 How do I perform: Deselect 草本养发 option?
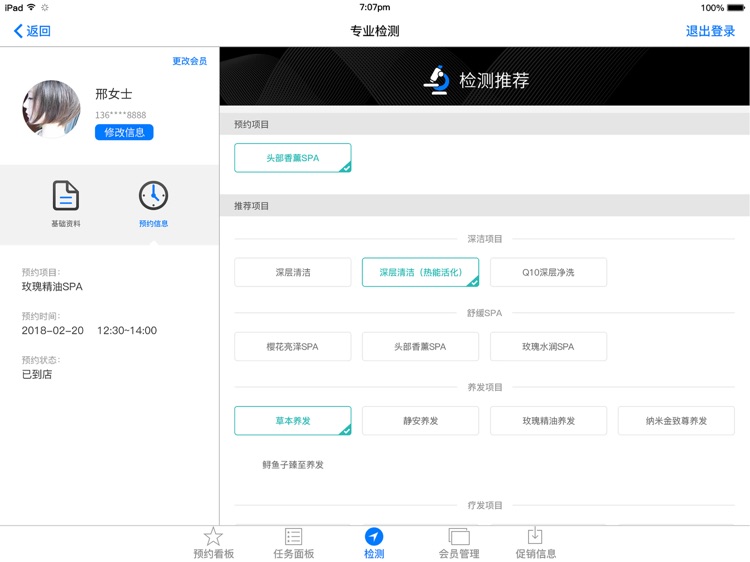pos(293,420)
